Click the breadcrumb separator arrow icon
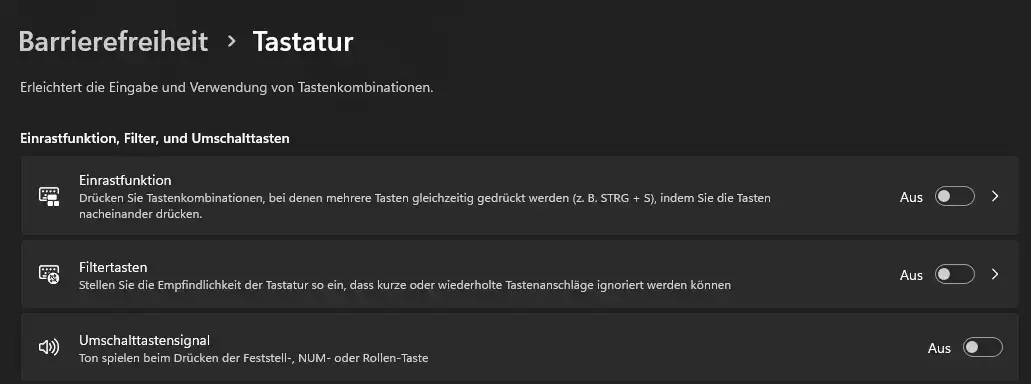This screenshot has width=1031, height=384. tap(231, 41)
